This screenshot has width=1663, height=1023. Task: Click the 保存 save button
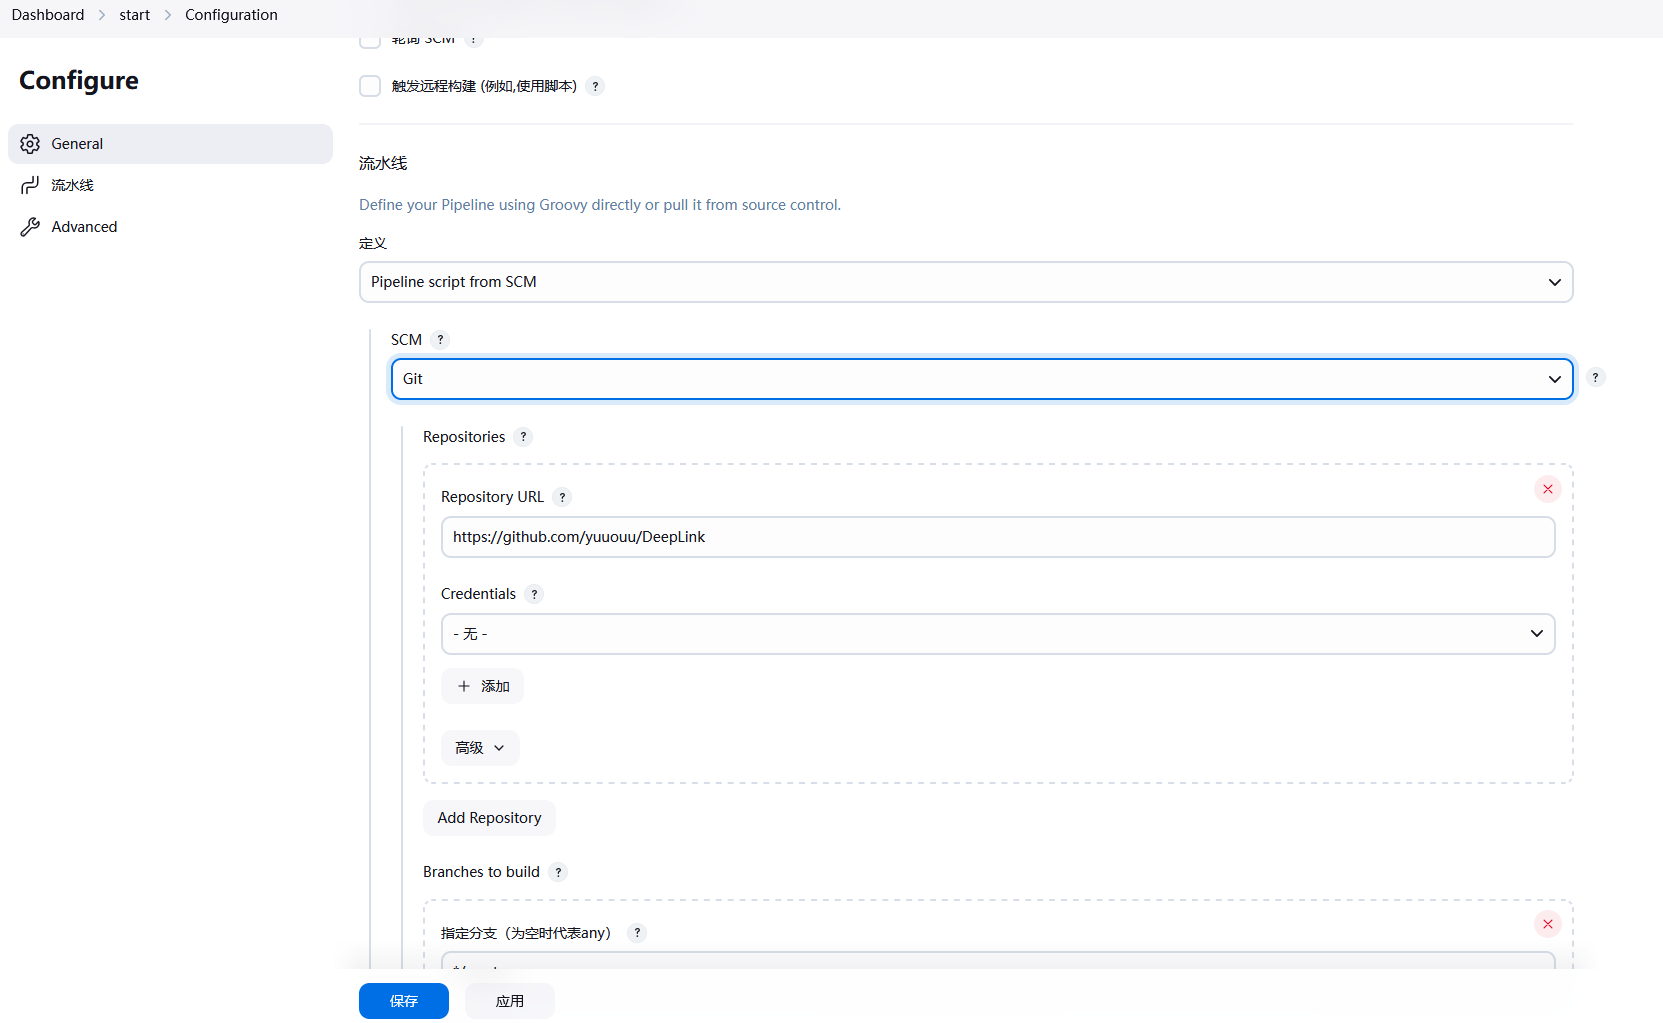pos(403,1001)
